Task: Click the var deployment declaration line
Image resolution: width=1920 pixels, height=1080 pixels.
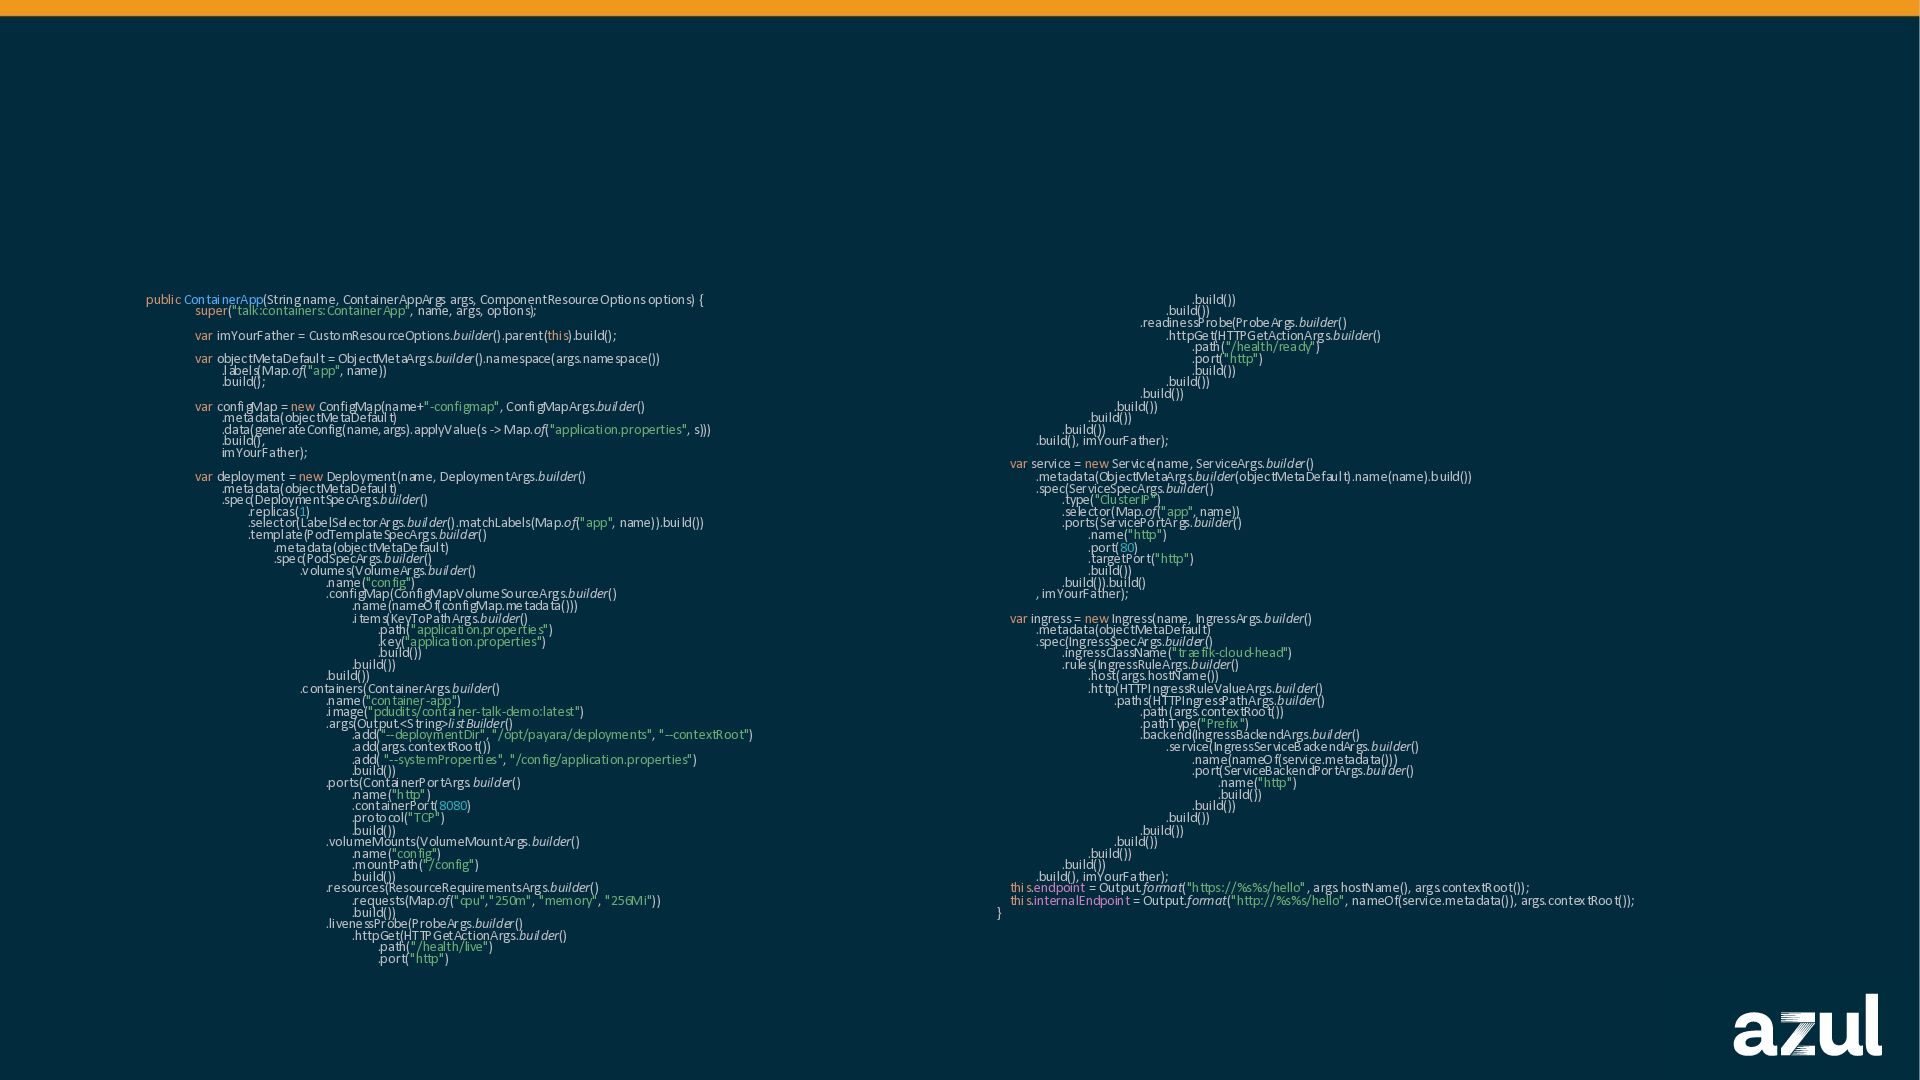Action: click(x=390, y=477)
